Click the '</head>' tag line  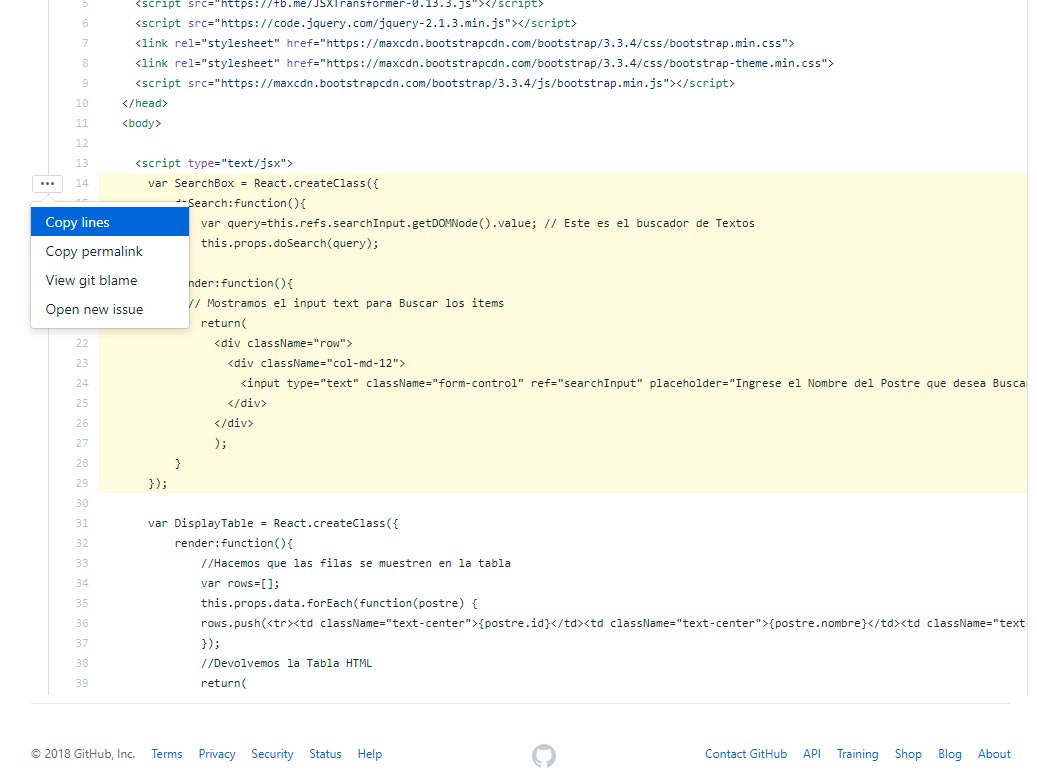coord(145,103)
